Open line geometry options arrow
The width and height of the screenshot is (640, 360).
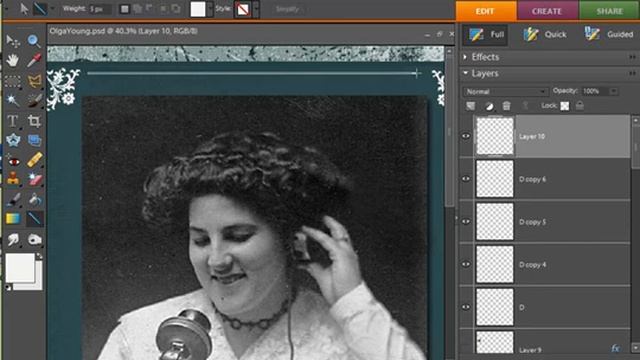point(53,9)
